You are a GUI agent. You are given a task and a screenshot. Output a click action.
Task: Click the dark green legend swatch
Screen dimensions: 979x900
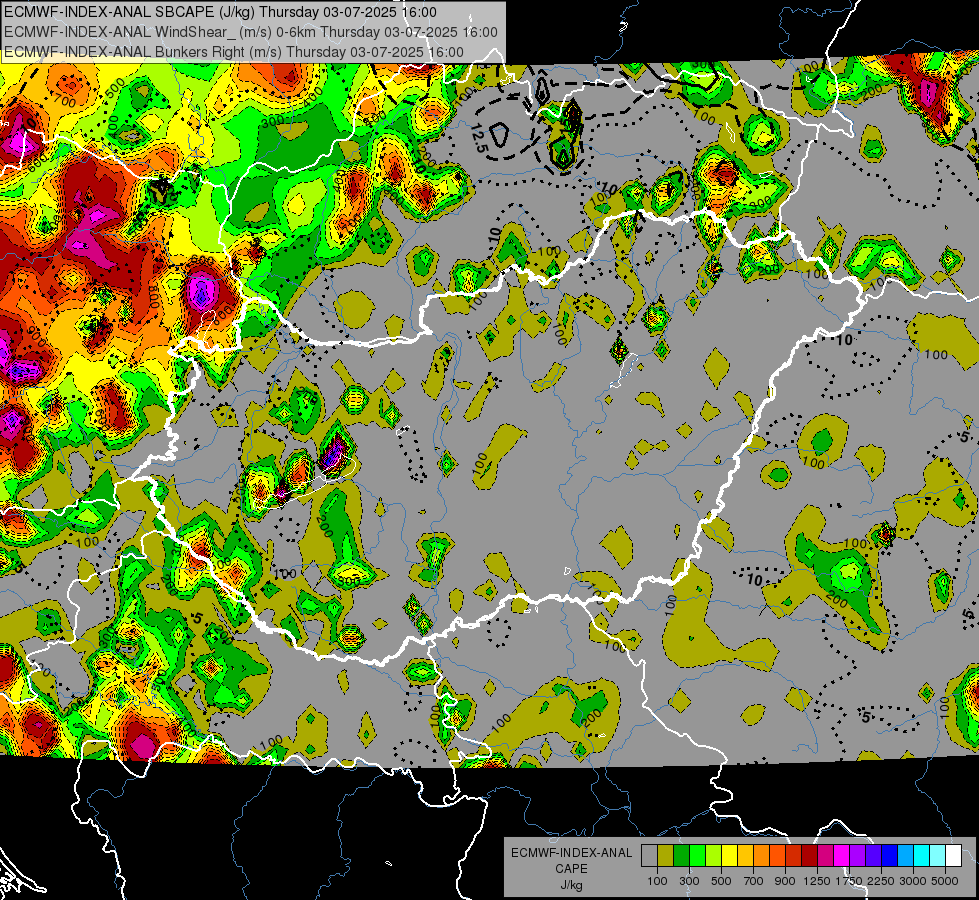pos(681,855)
